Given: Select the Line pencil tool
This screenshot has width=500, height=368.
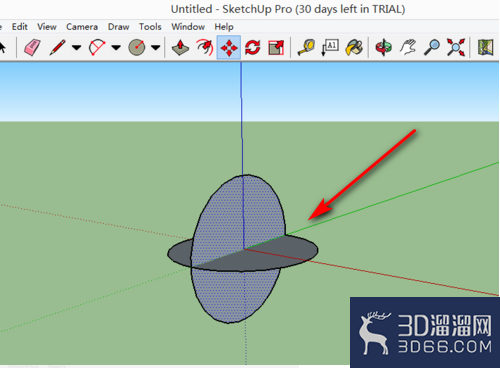Looking at the screenshot, I should click(x=57, y=47).
